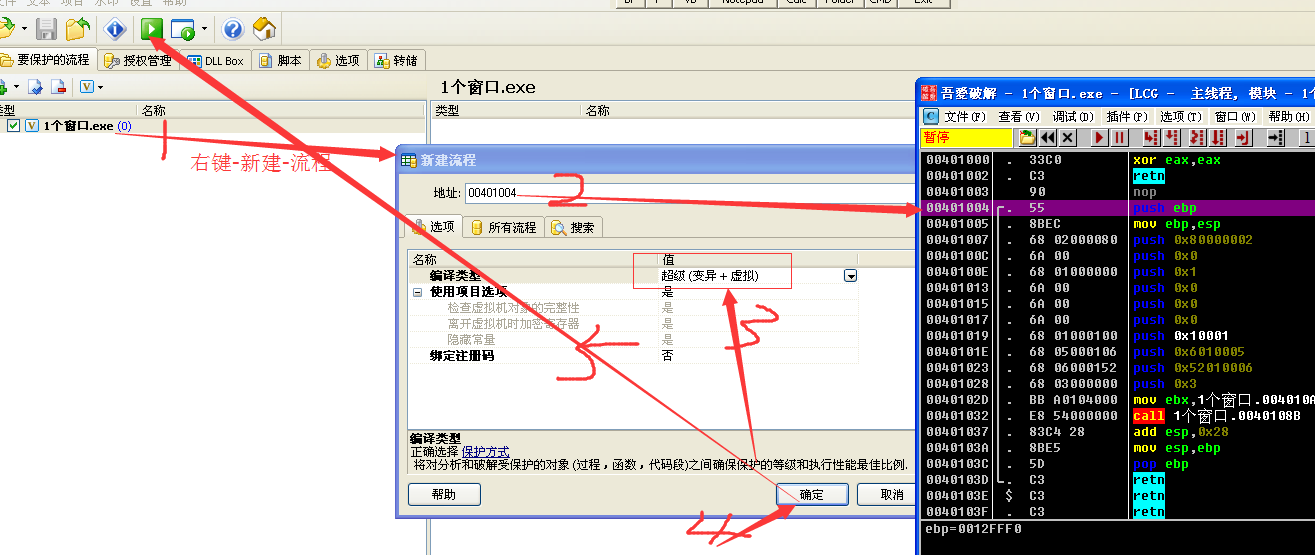Open the 插件(P) menu in debugger
1315x555 pixels.
tap(1127, 117)
